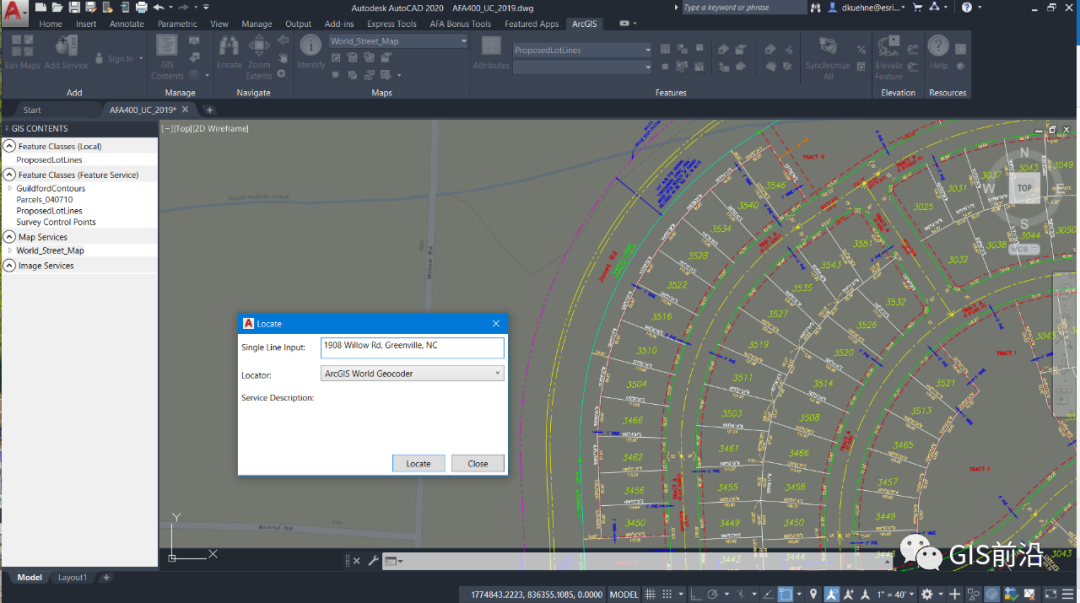This screenshot has width=1080, height=603.
Task: Click the Locate button in dialog
Action: coord(418,463)
